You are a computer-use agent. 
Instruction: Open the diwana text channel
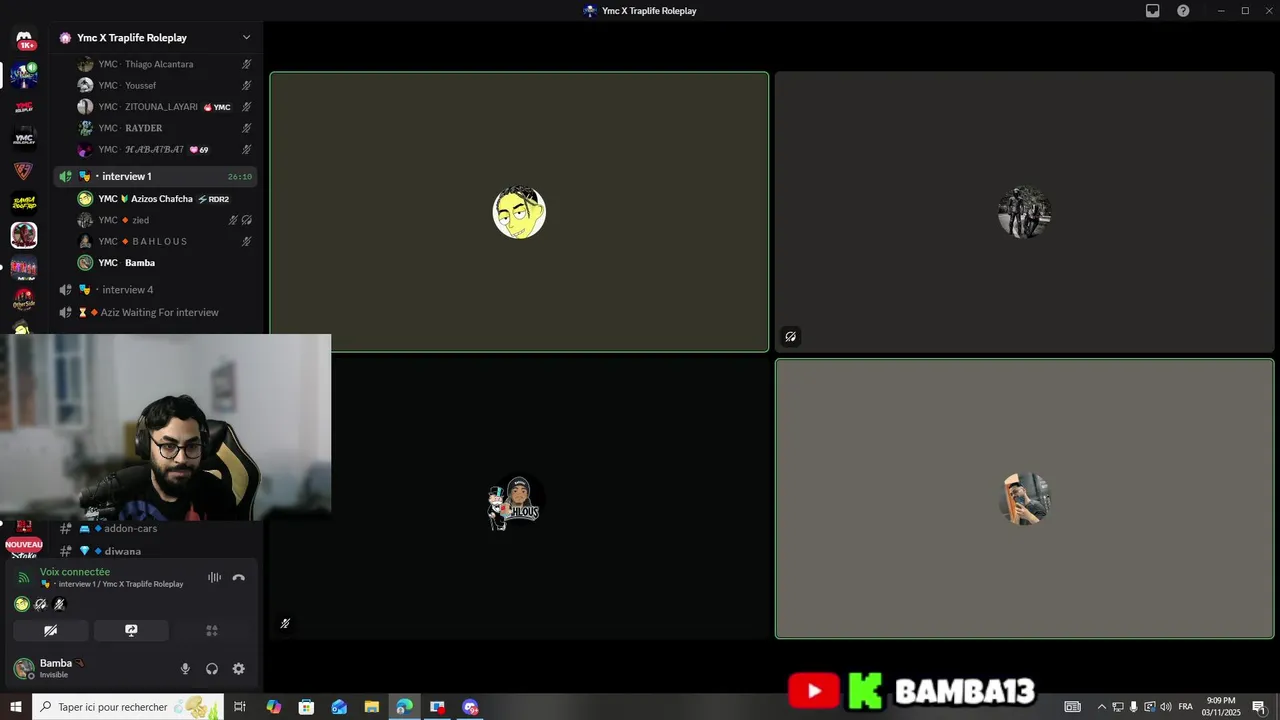(x=155, y=551)
